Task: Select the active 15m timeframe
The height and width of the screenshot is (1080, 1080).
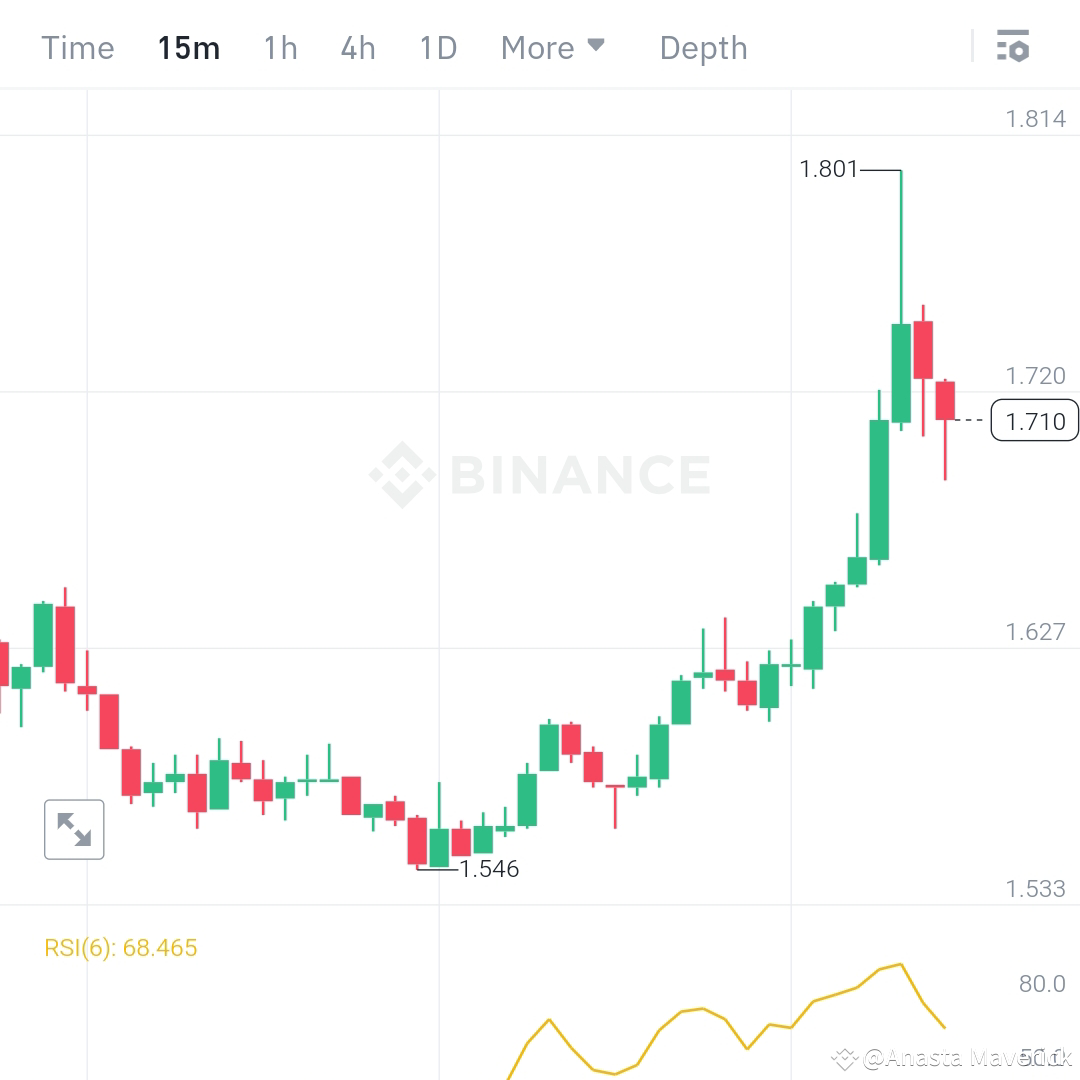Action: pyautogui.click(x=188, y=47)
